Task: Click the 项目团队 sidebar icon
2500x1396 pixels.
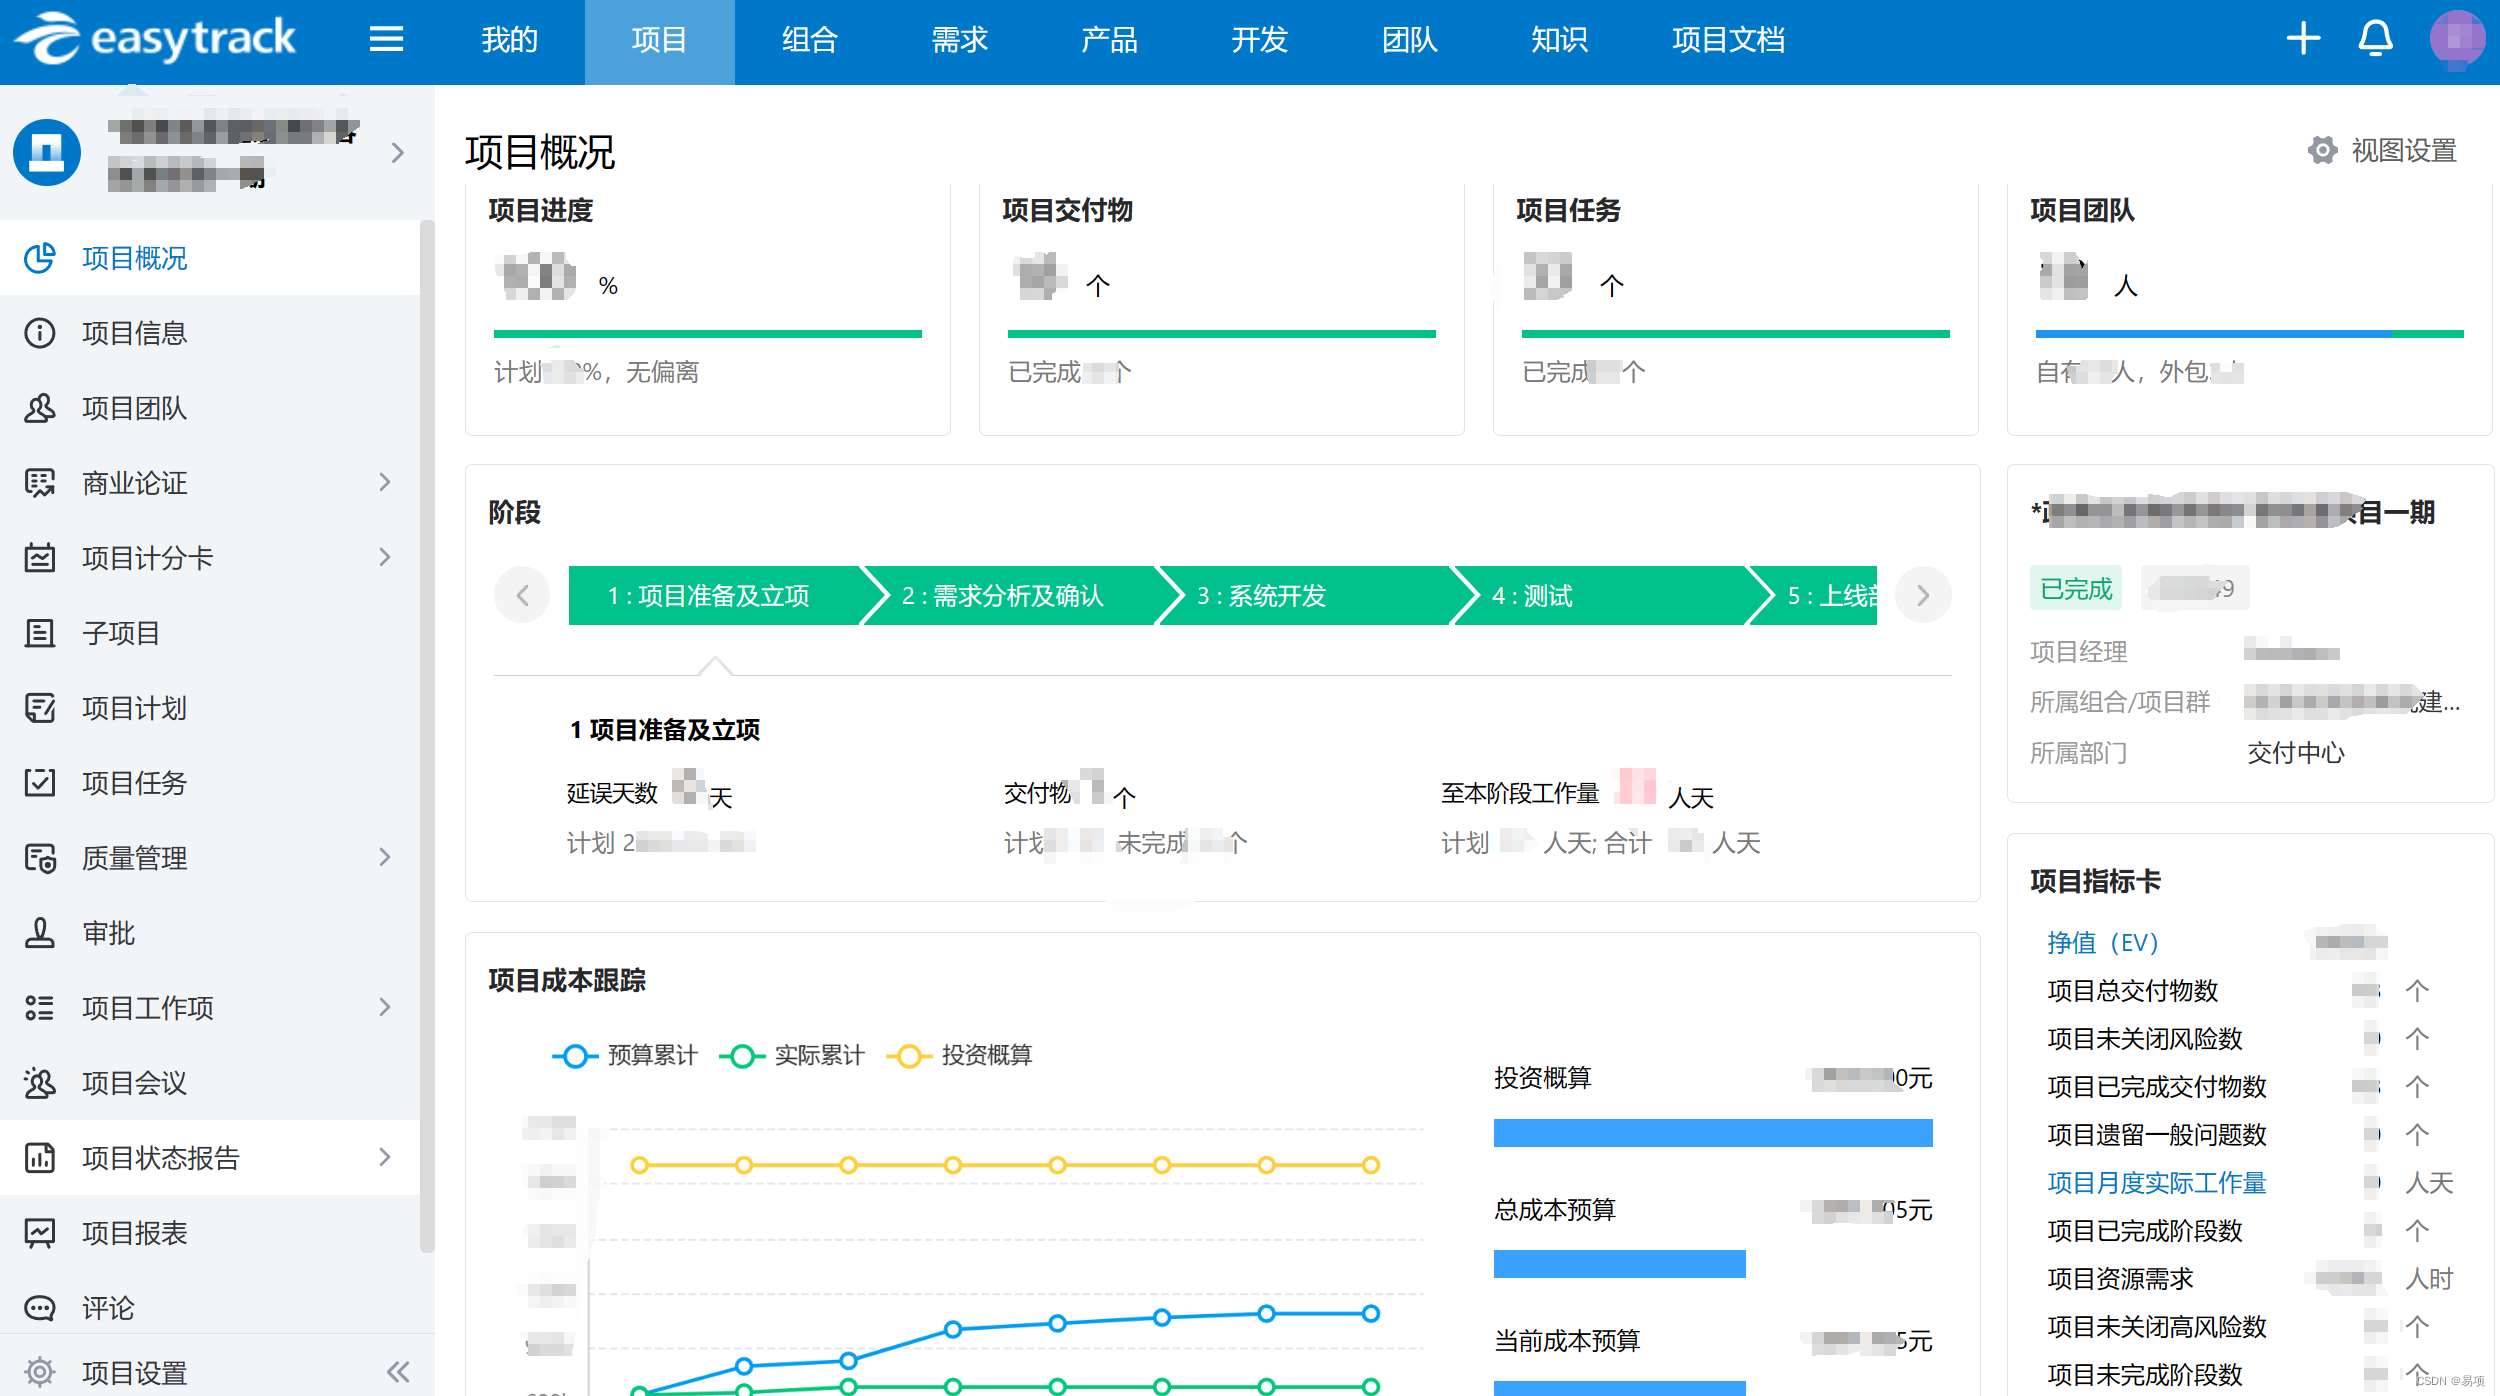Action: point(40,408)
